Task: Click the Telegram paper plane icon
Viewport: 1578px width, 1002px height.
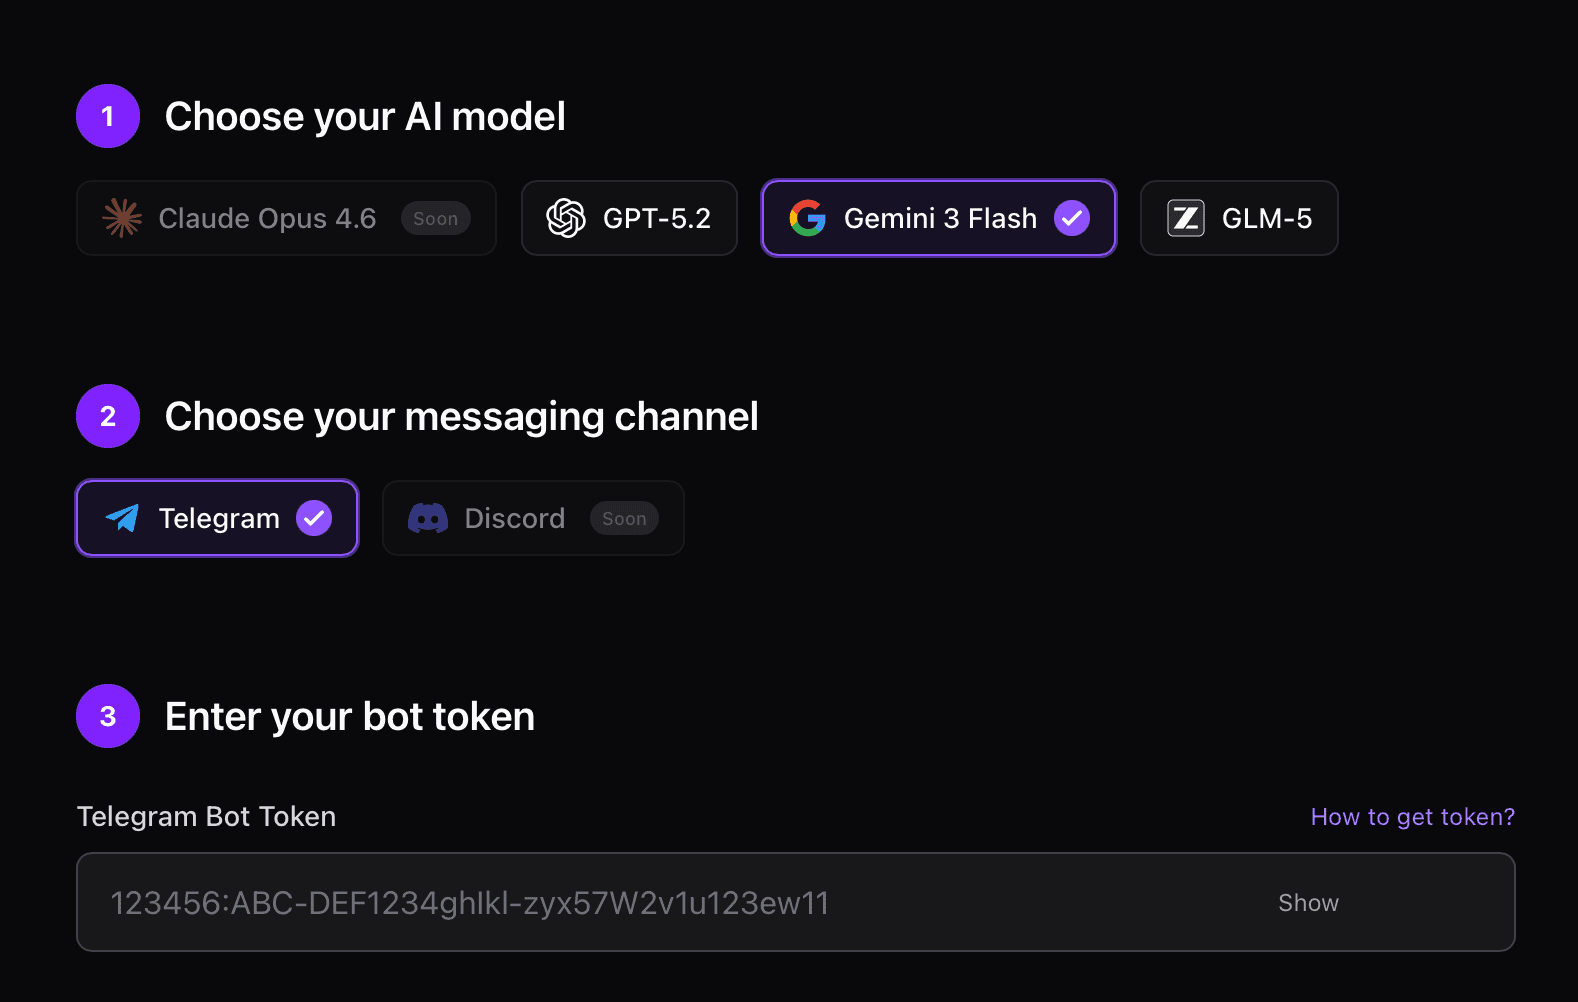Action: pyautogui.click(x=122, y=518)
